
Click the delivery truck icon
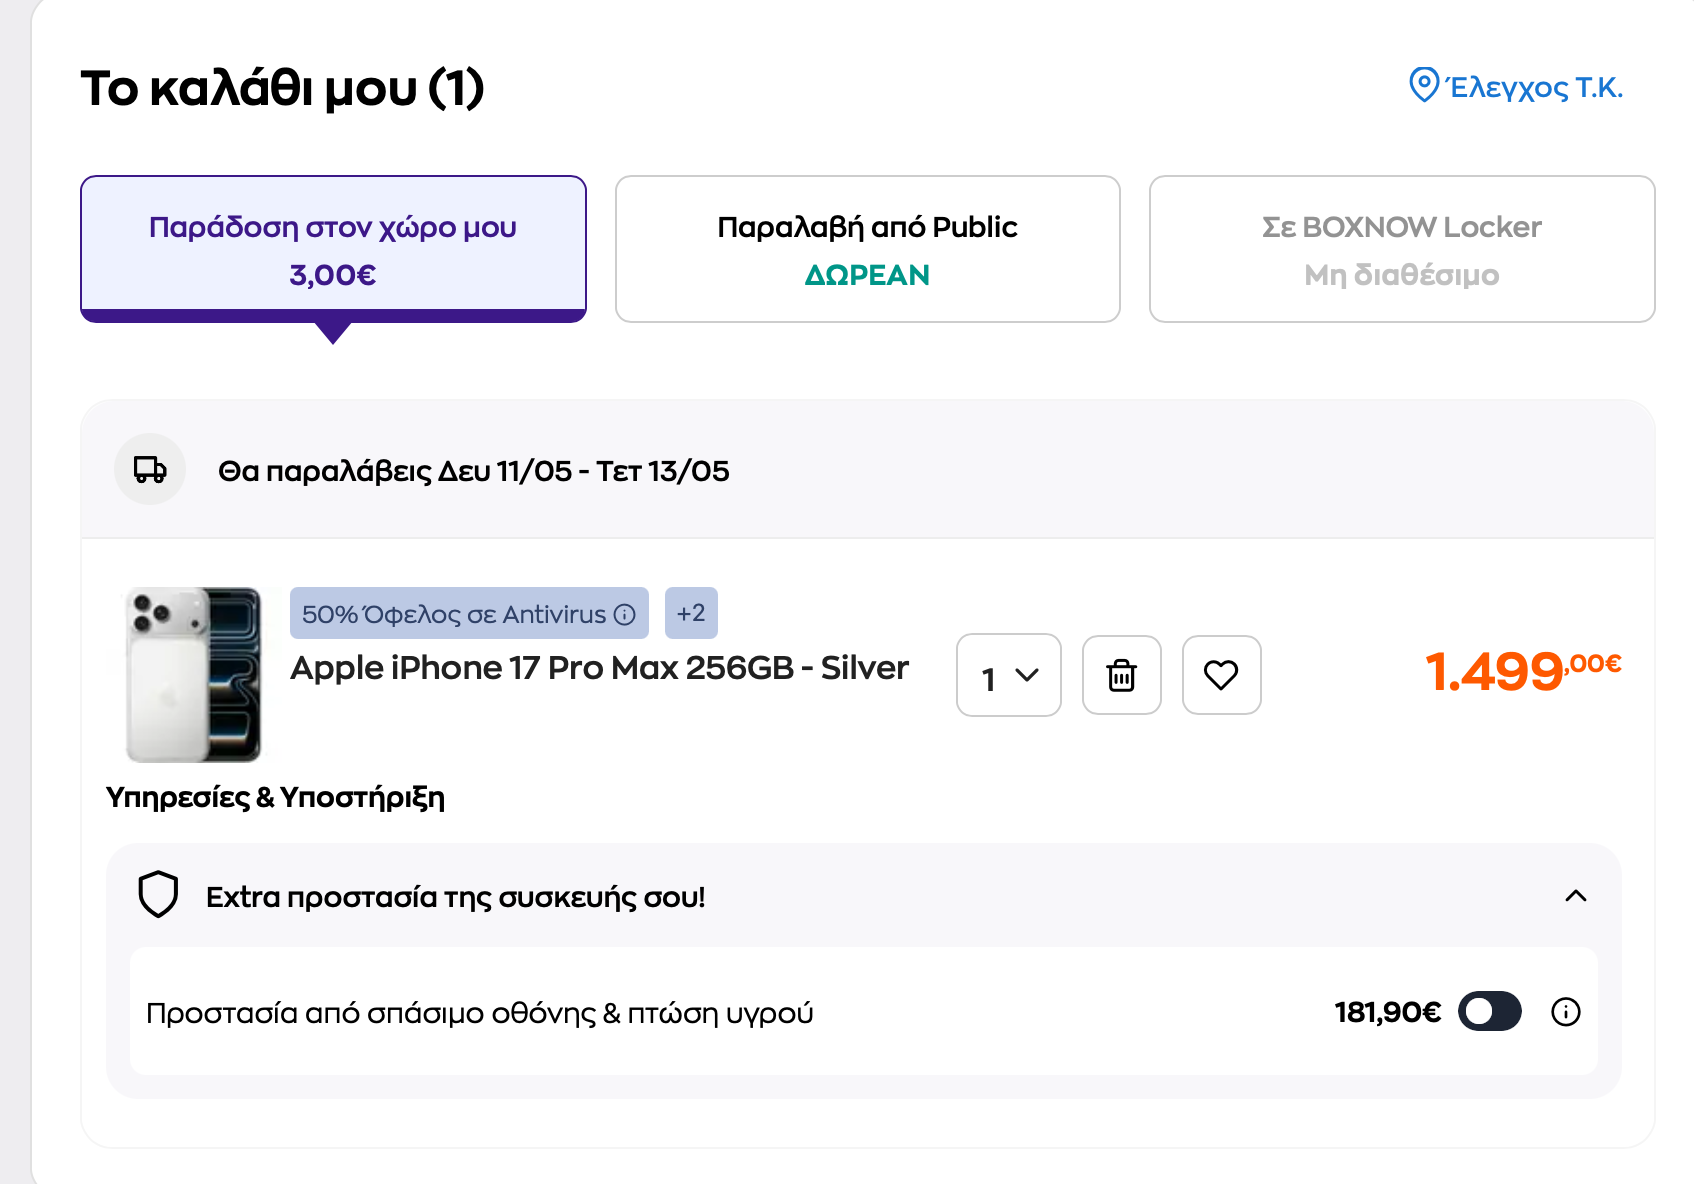tap(150, 469)
